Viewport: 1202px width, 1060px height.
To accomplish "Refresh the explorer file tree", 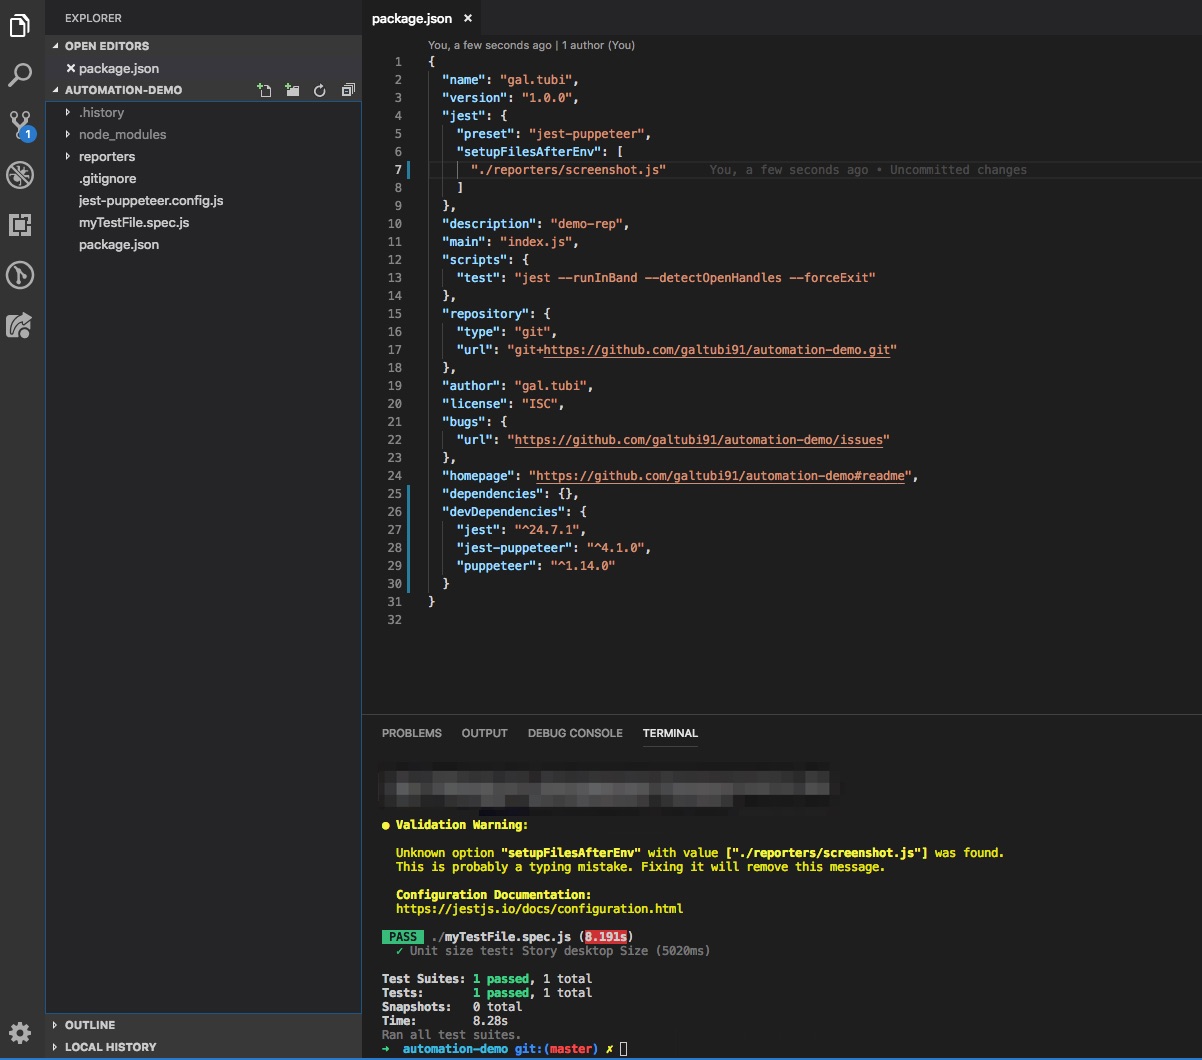I will tap(320, 90).
